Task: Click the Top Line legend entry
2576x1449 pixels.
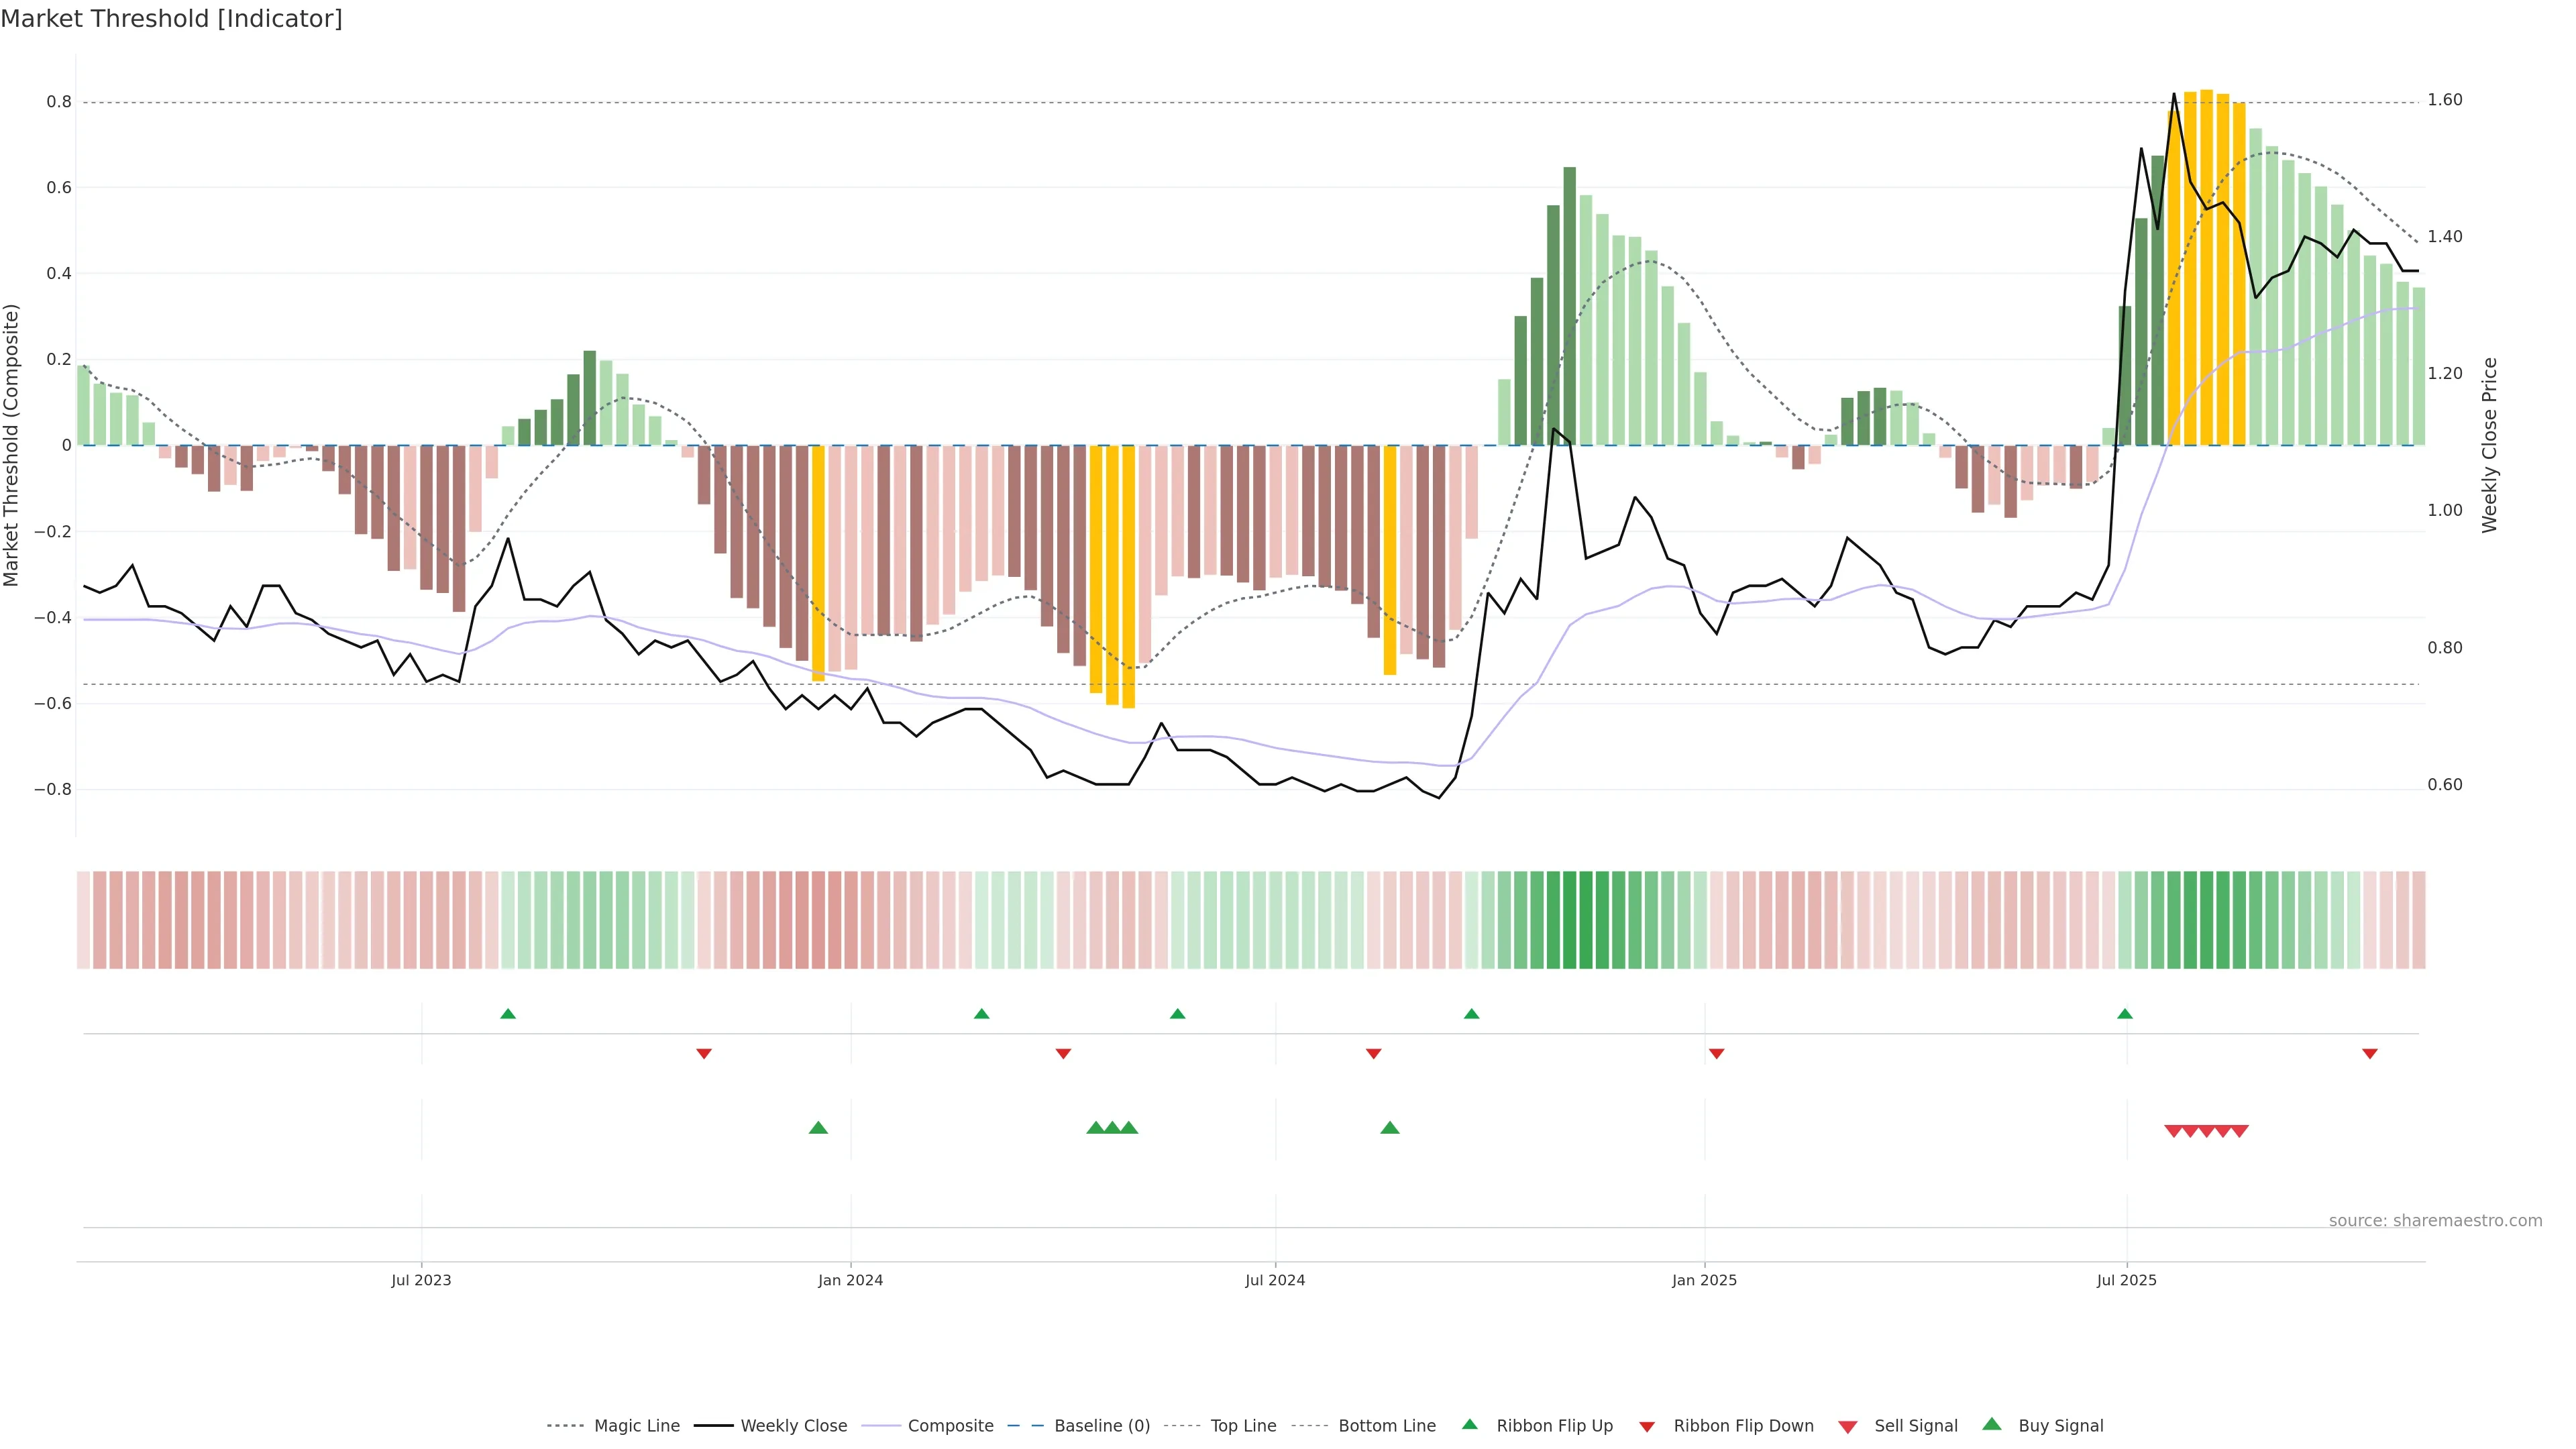Action: (x=1243, y=1425)
